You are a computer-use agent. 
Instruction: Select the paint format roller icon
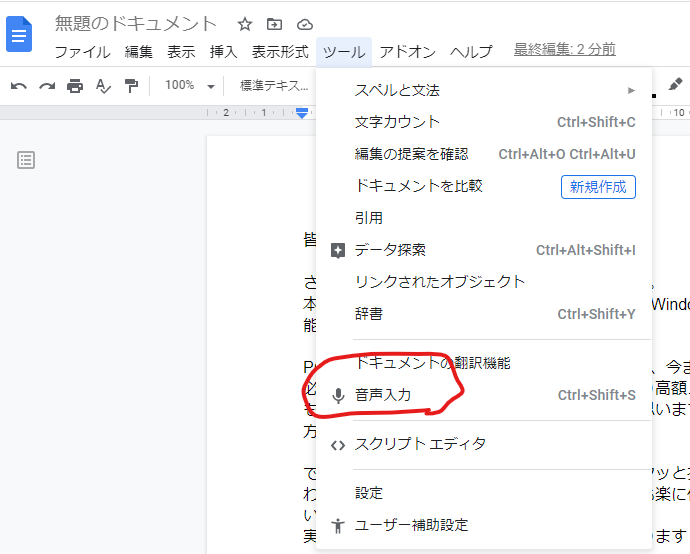(131, 86)
